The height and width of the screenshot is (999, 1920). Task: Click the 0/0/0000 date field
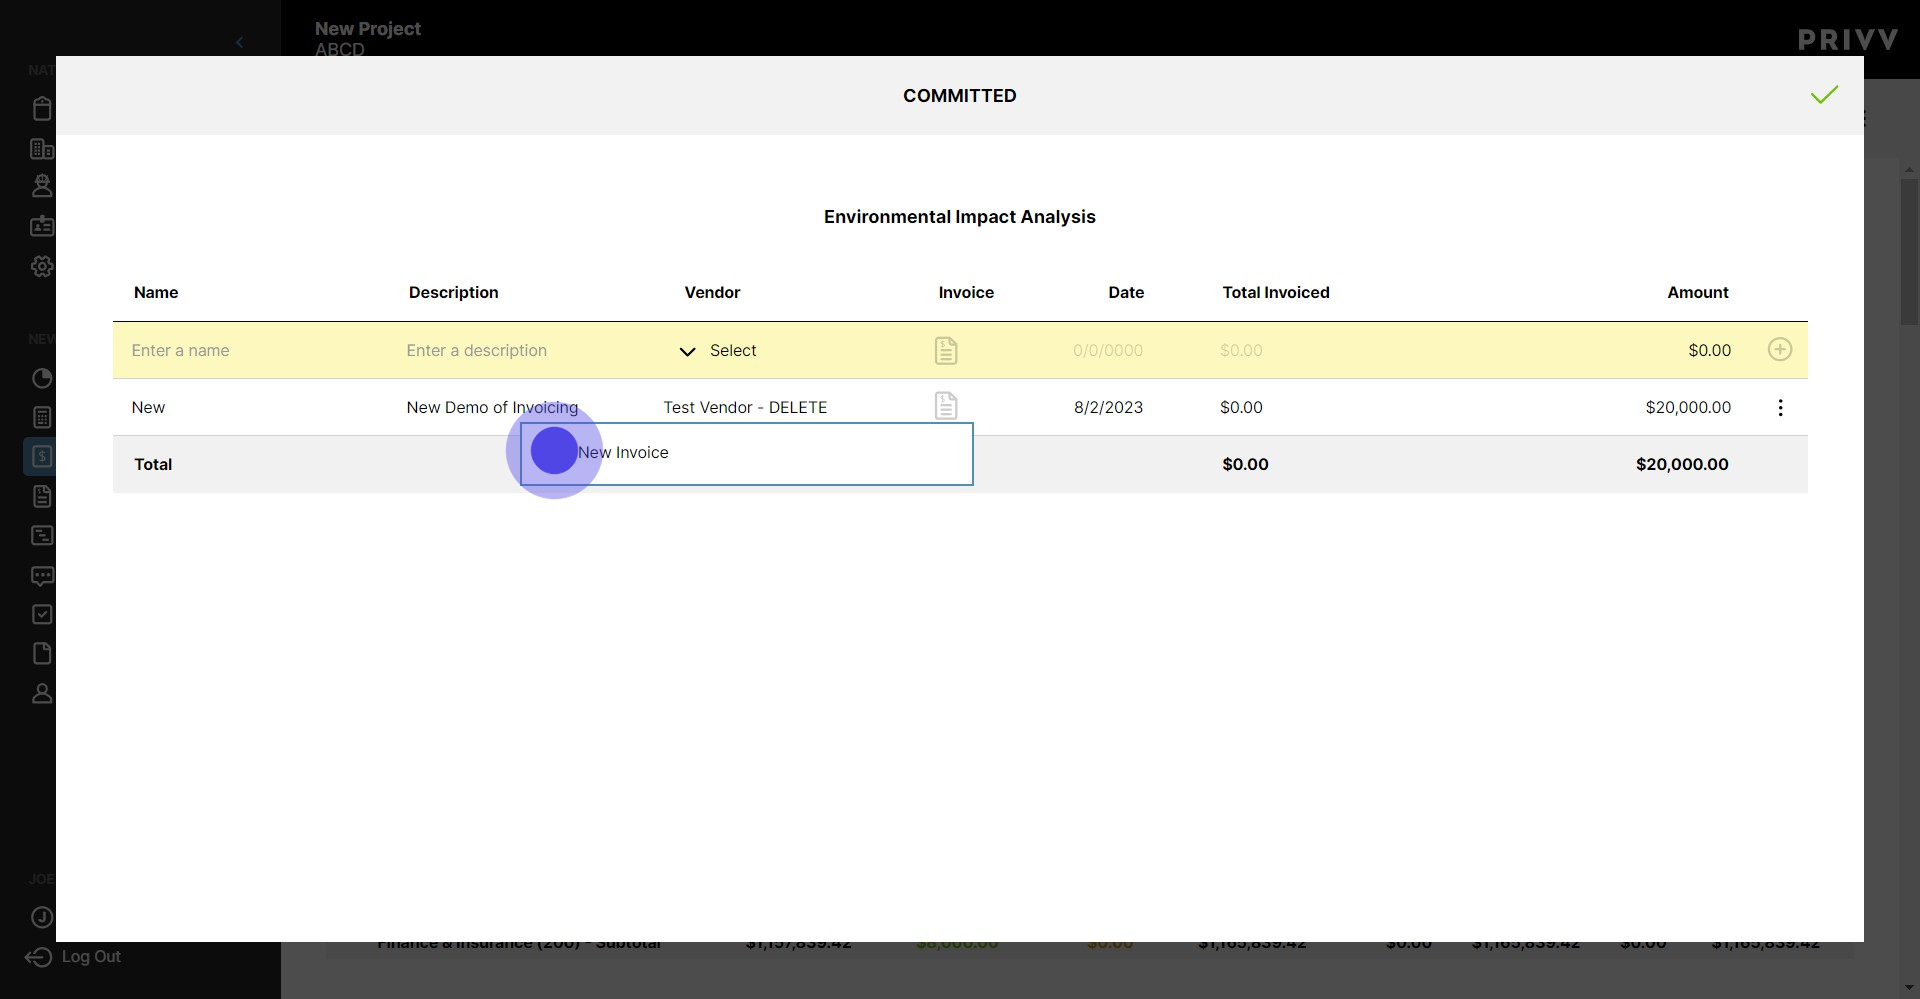click(x=1108, y=350)
